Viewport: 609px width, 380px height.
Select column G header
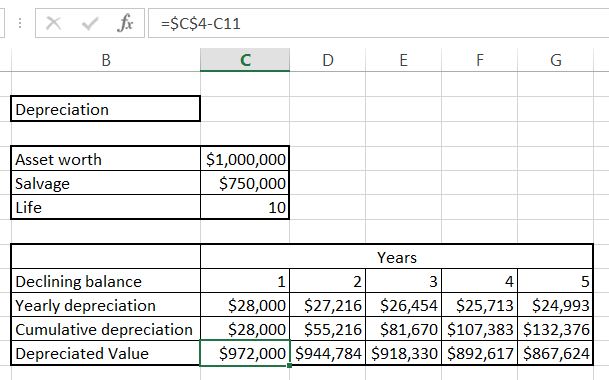tap(556, 60)
